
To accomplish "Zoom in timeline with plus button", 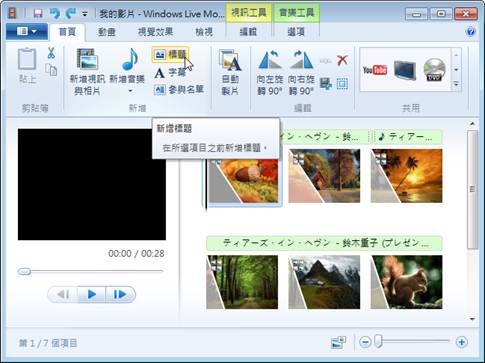I will coord(461,342).
